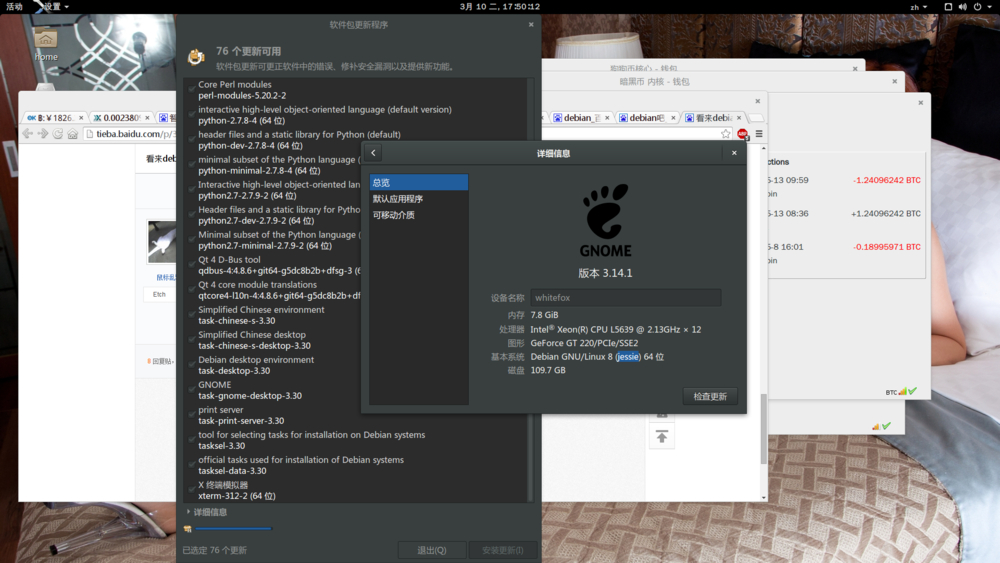
Task: Click the window indicator icon in top bar
Action: [948, 6]
